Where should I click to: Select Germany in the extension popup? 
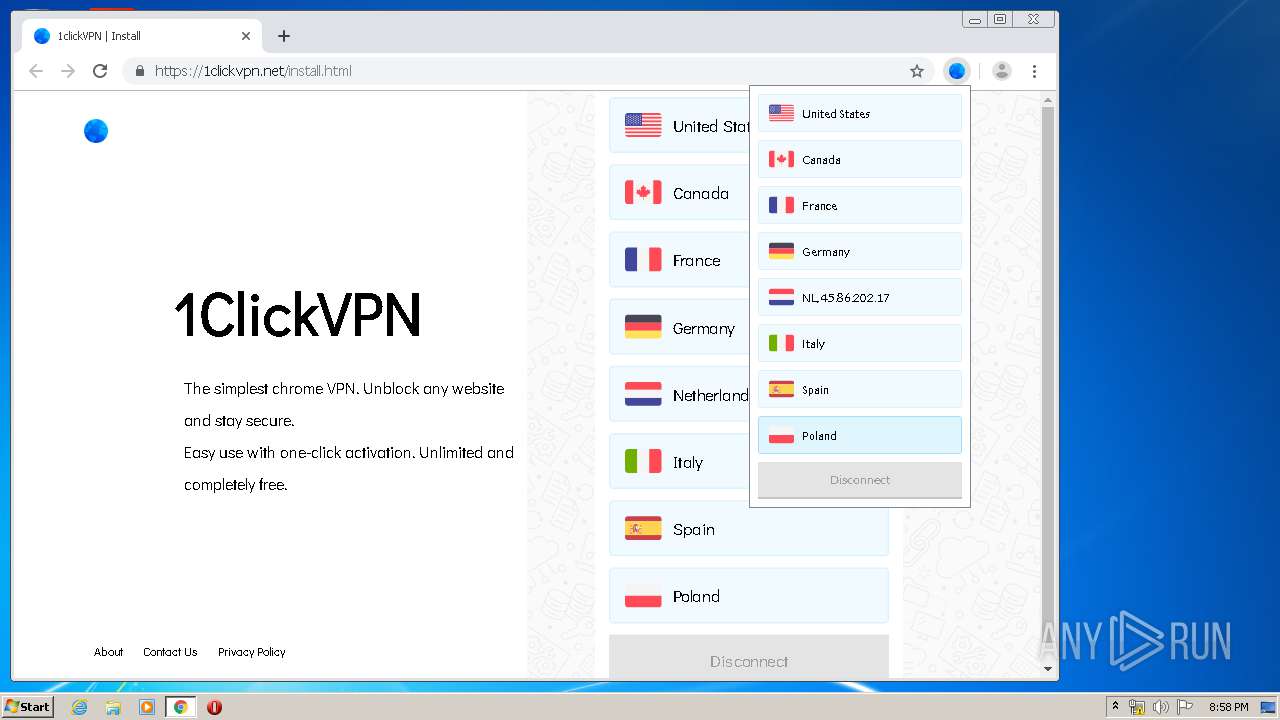point(860,251)
